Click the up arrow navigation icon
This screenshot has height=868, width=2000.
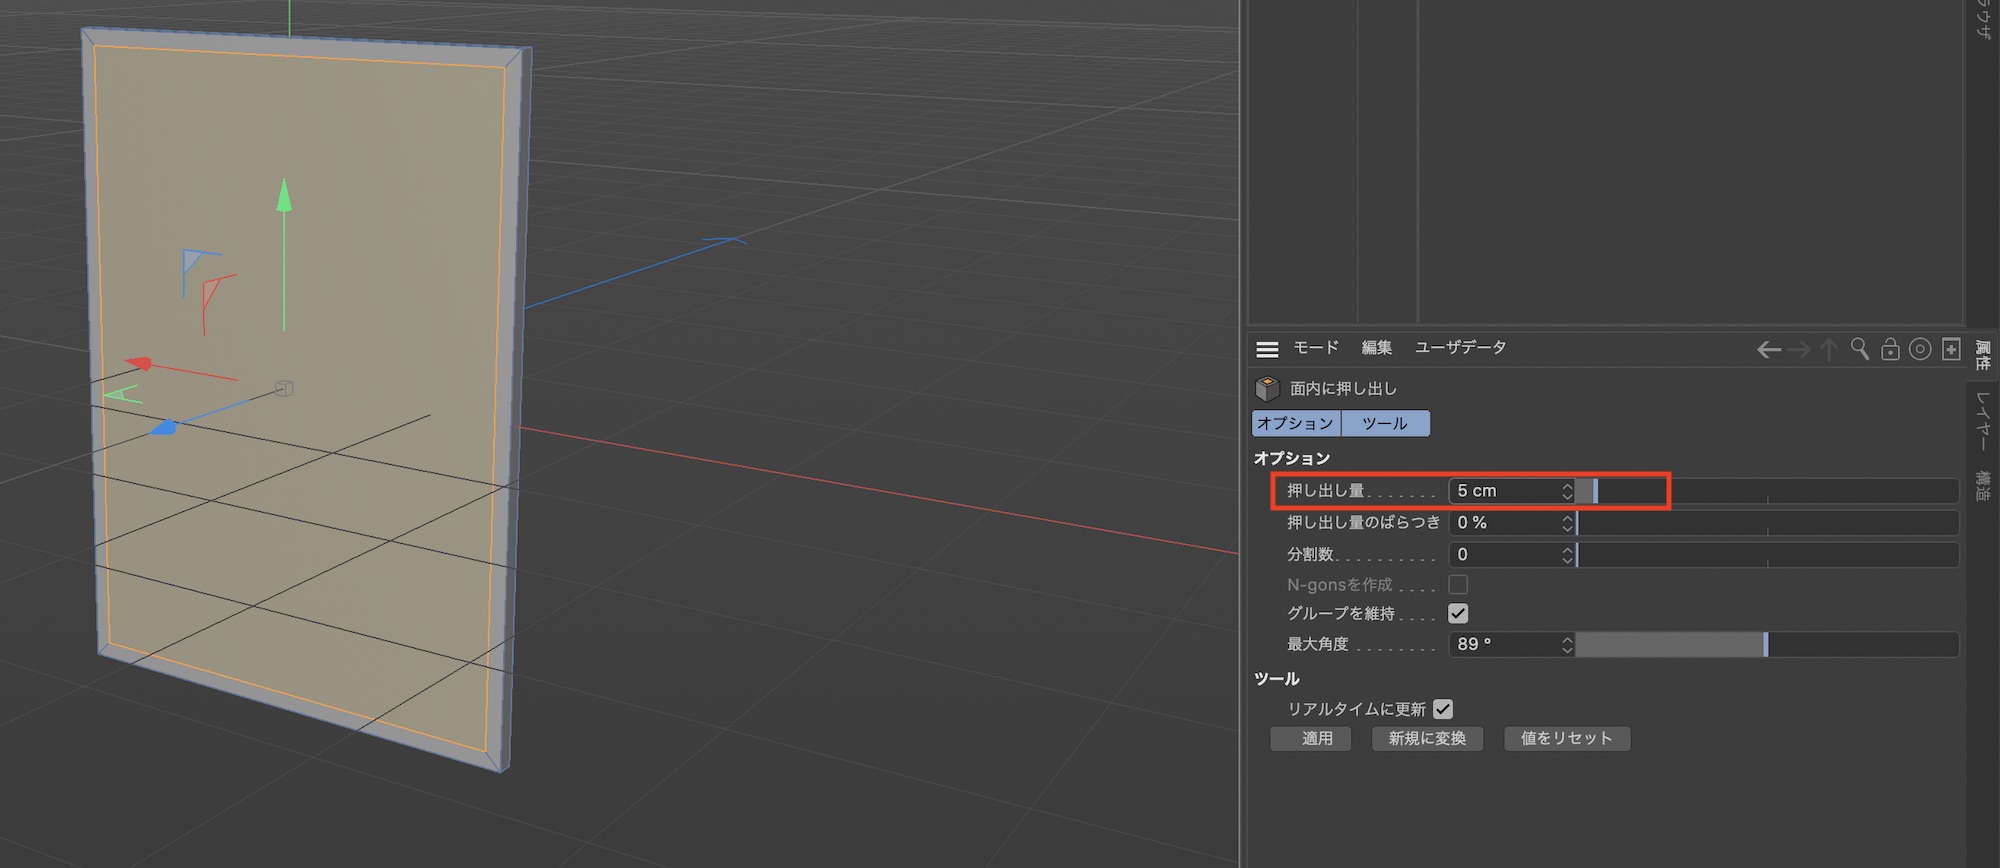(1829, 349)
